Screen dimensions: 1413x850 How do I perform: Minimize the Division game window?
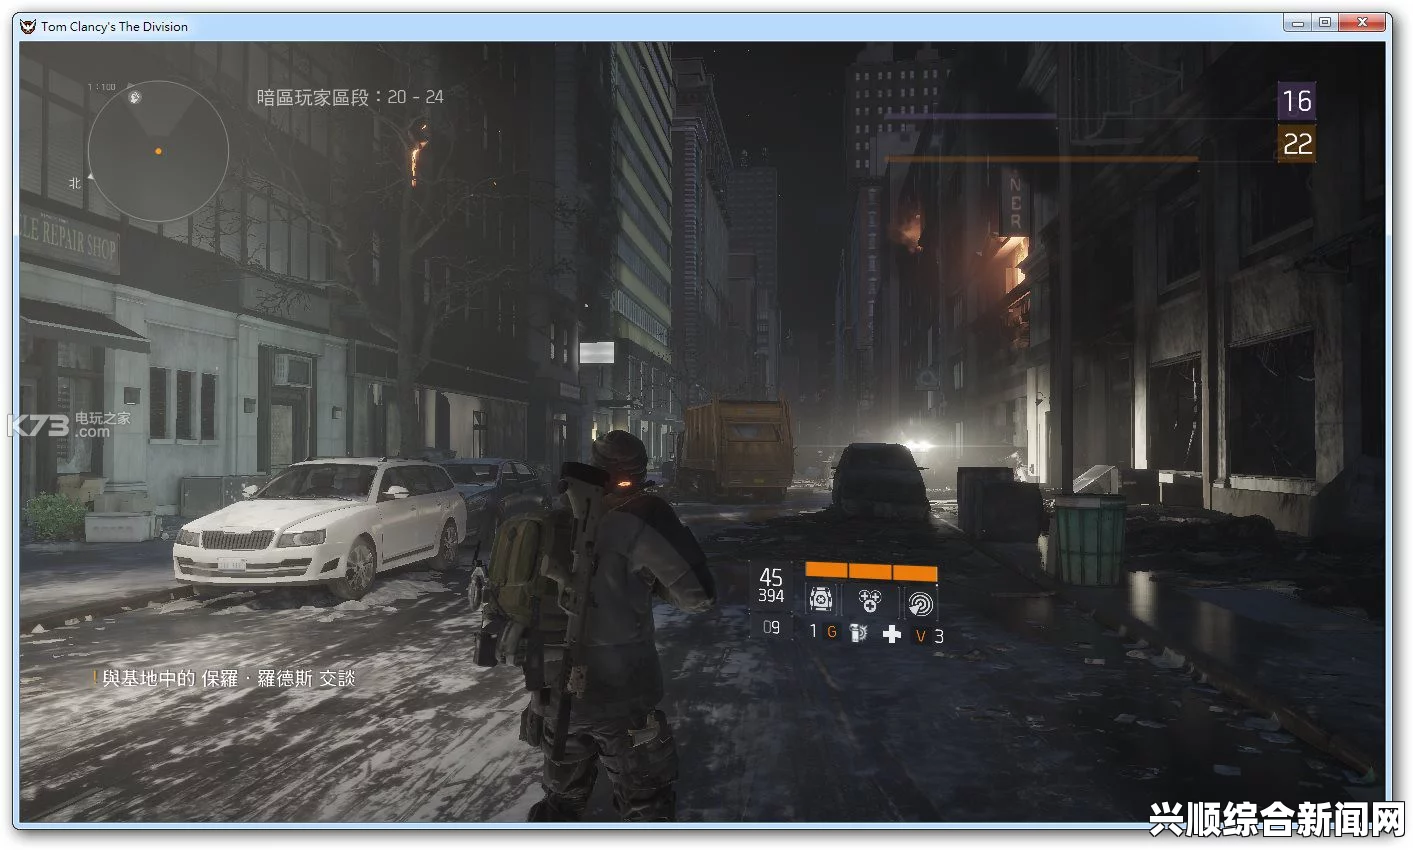(x=1298, y=23)
